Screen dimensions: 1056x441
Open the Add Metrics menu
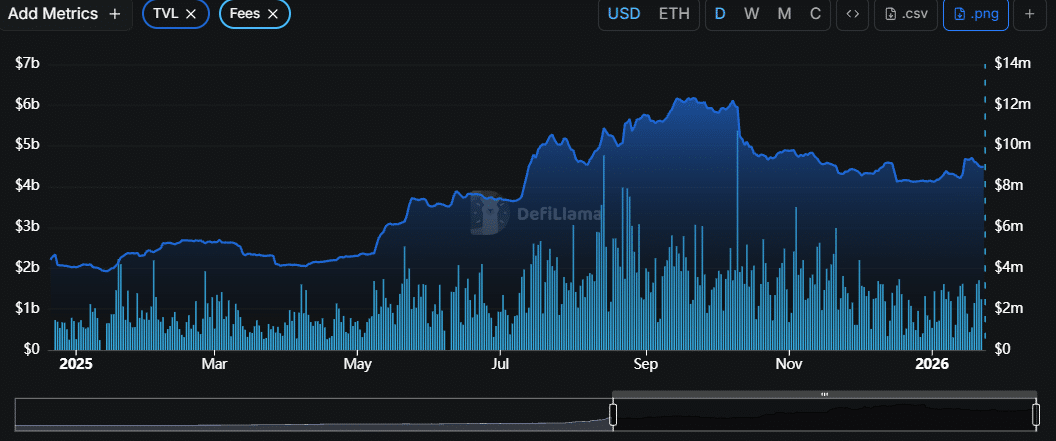(64, 14)
